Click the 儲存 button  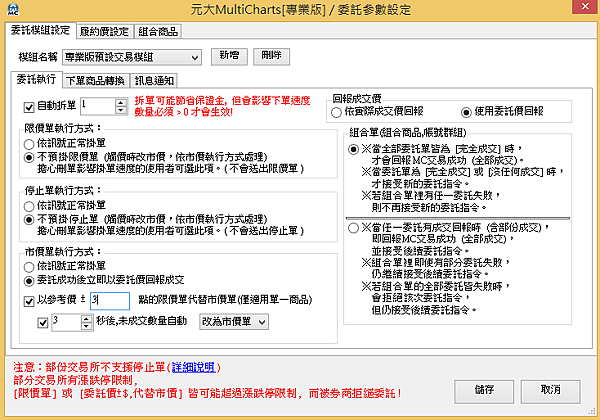(484, 391)
